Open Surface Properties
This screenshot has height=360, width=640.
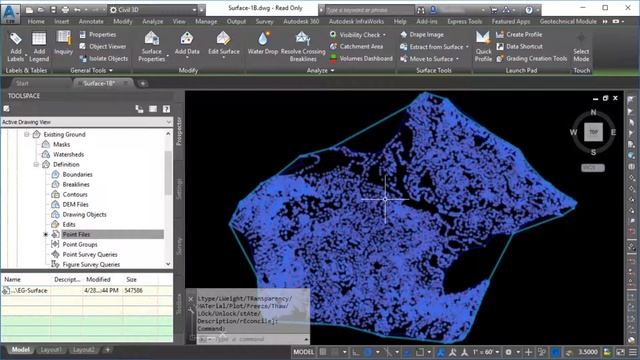click(x=151, y=47)
